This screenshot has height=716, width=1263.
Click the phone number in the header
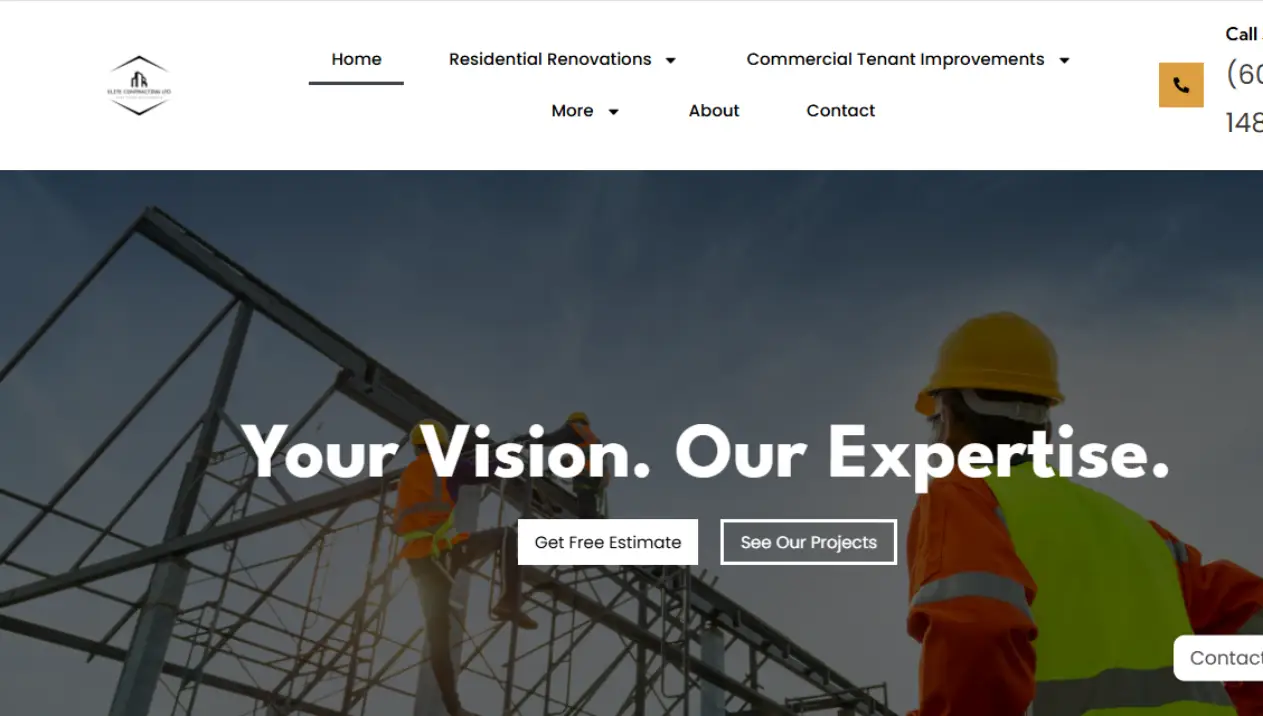click(x=1244, y=98)
